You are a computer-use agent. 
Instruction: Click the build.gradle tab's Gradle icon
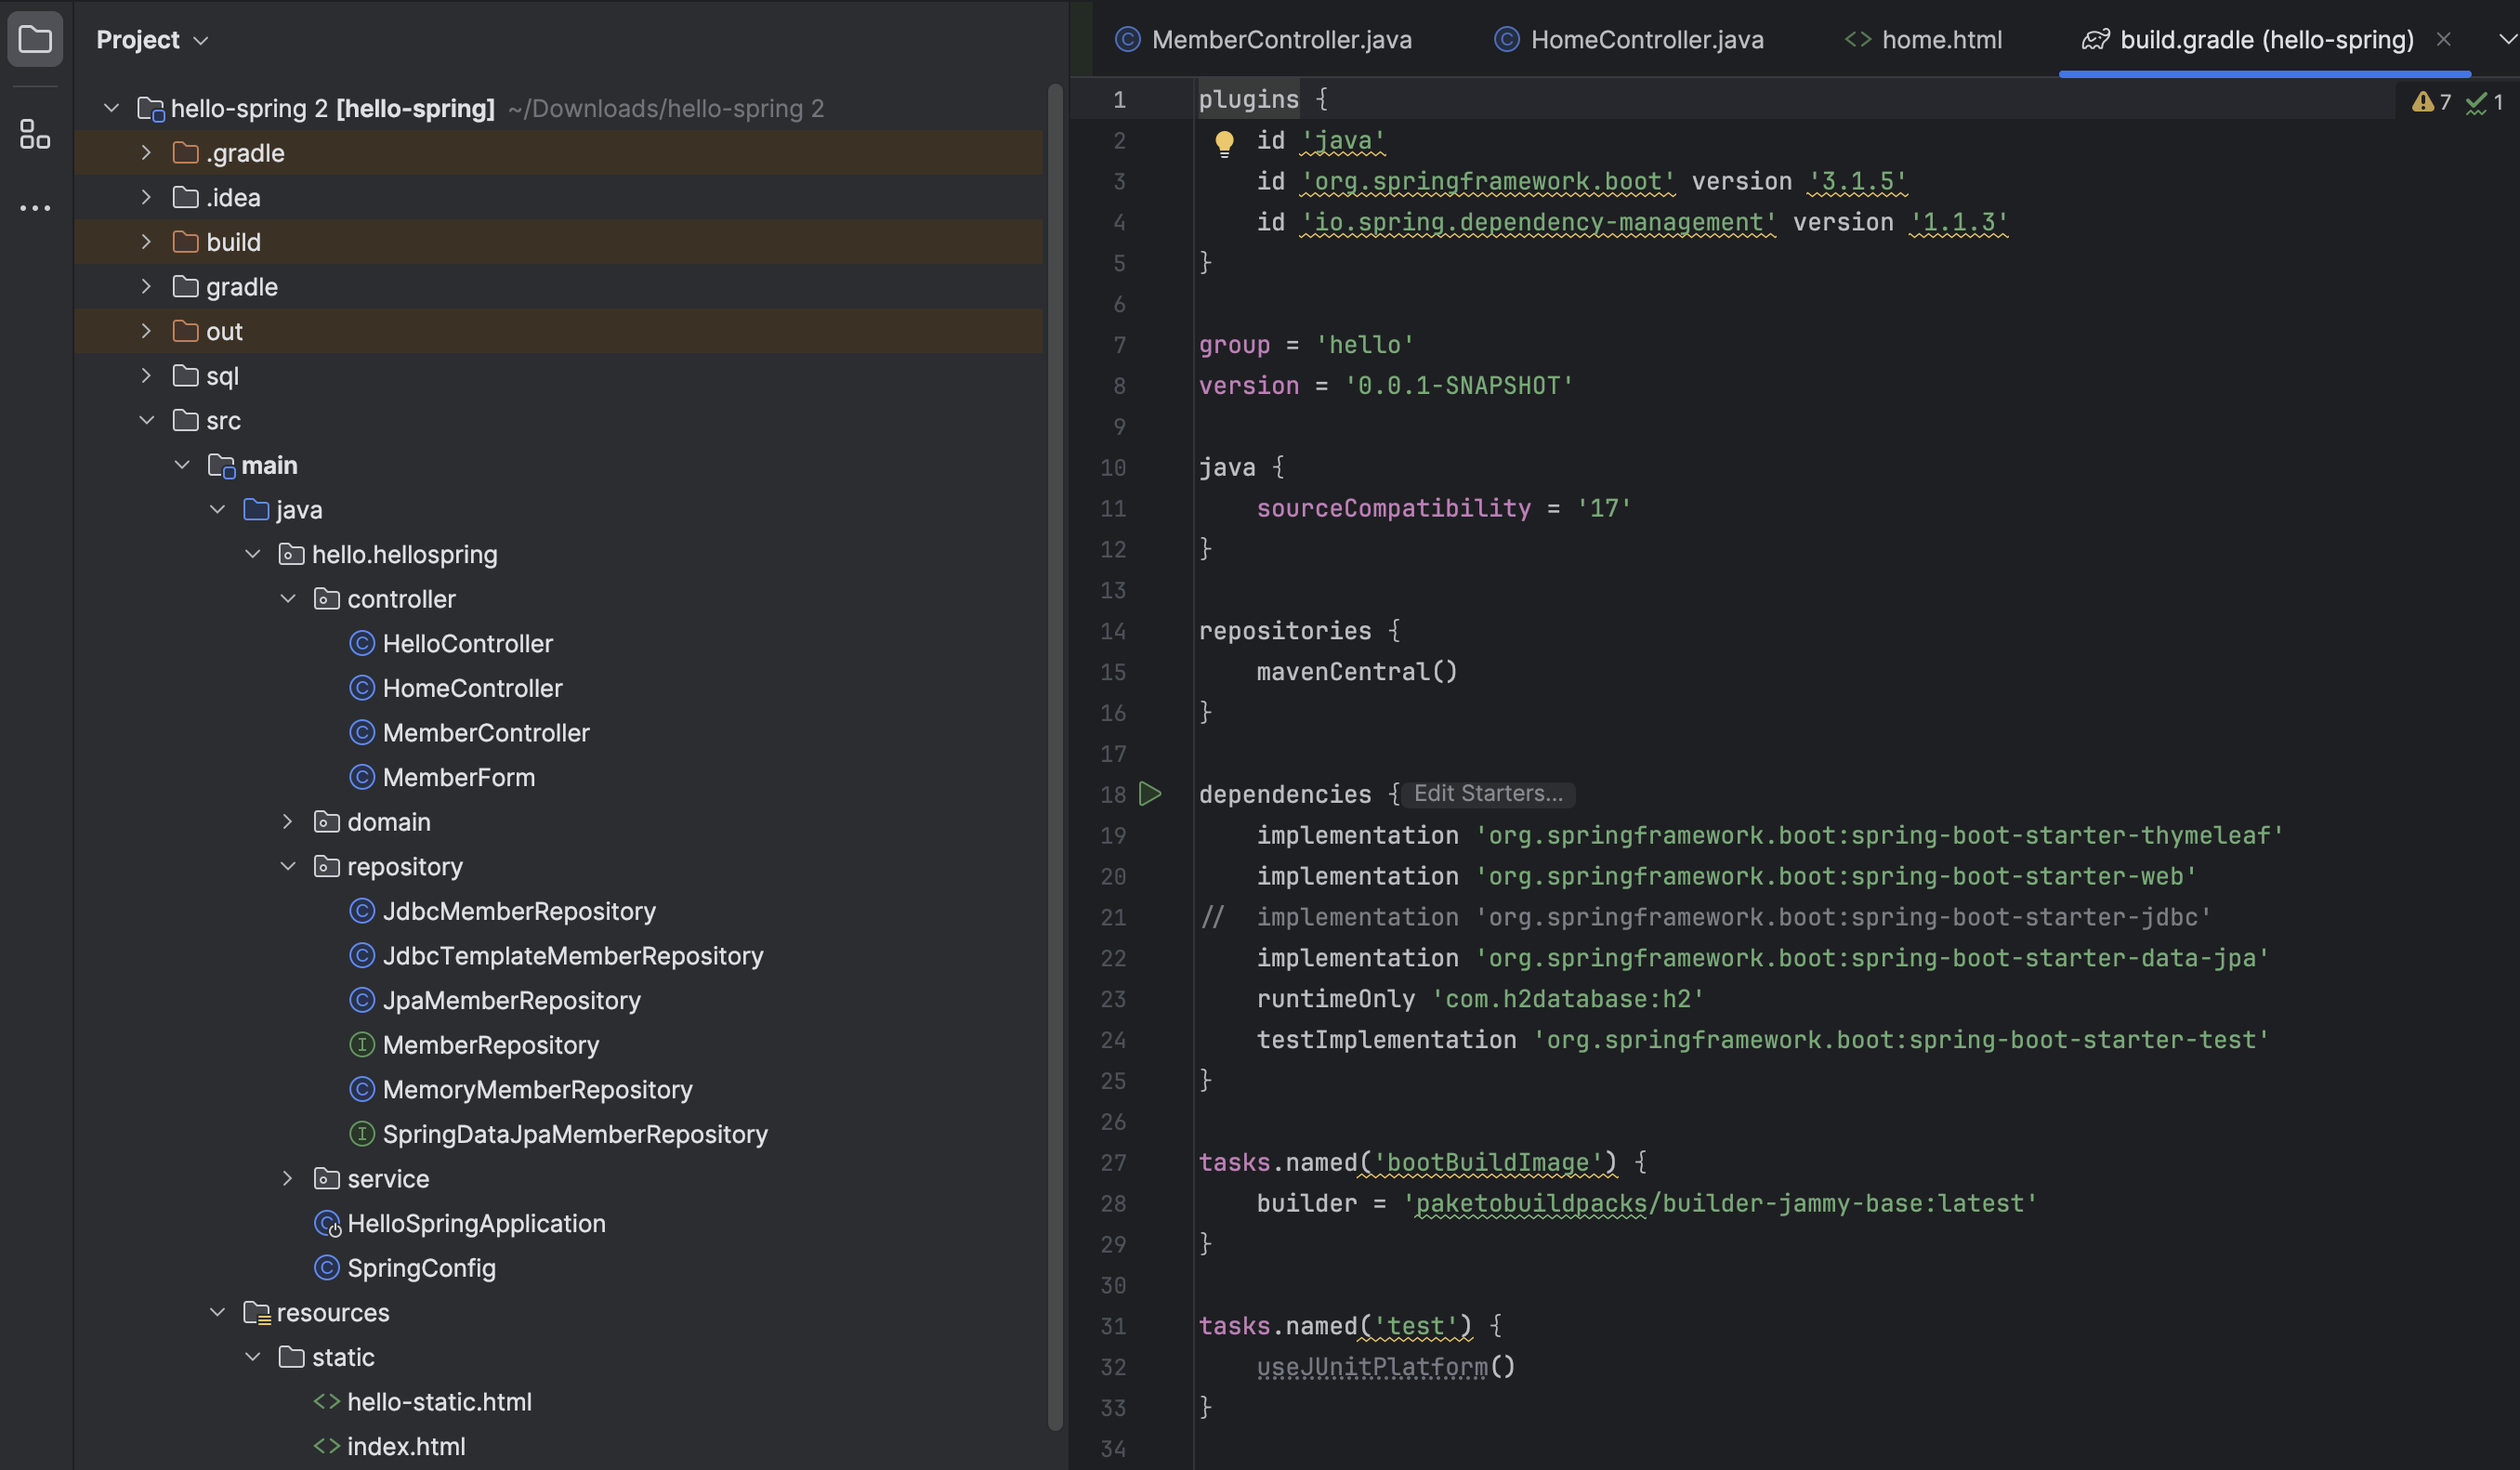[x=2095, y=40]
